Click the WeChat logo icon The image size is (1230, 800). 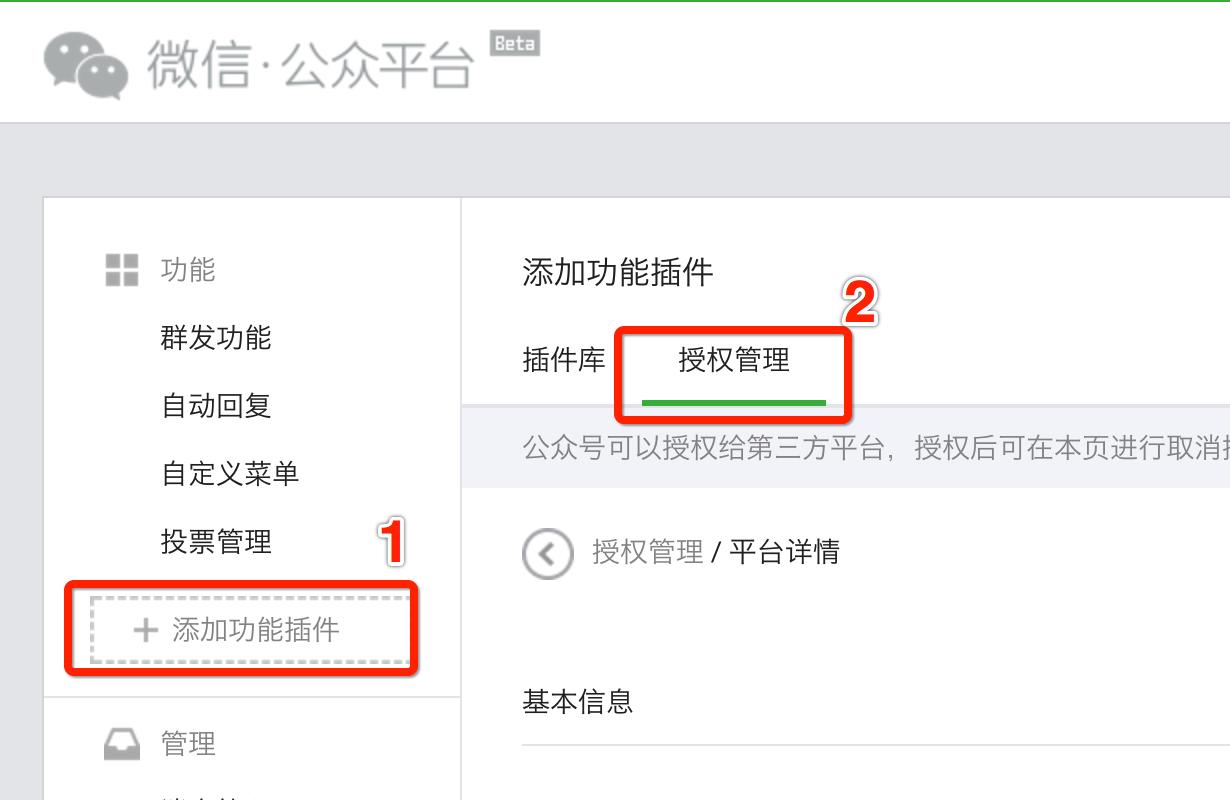[x=80, y=62]
